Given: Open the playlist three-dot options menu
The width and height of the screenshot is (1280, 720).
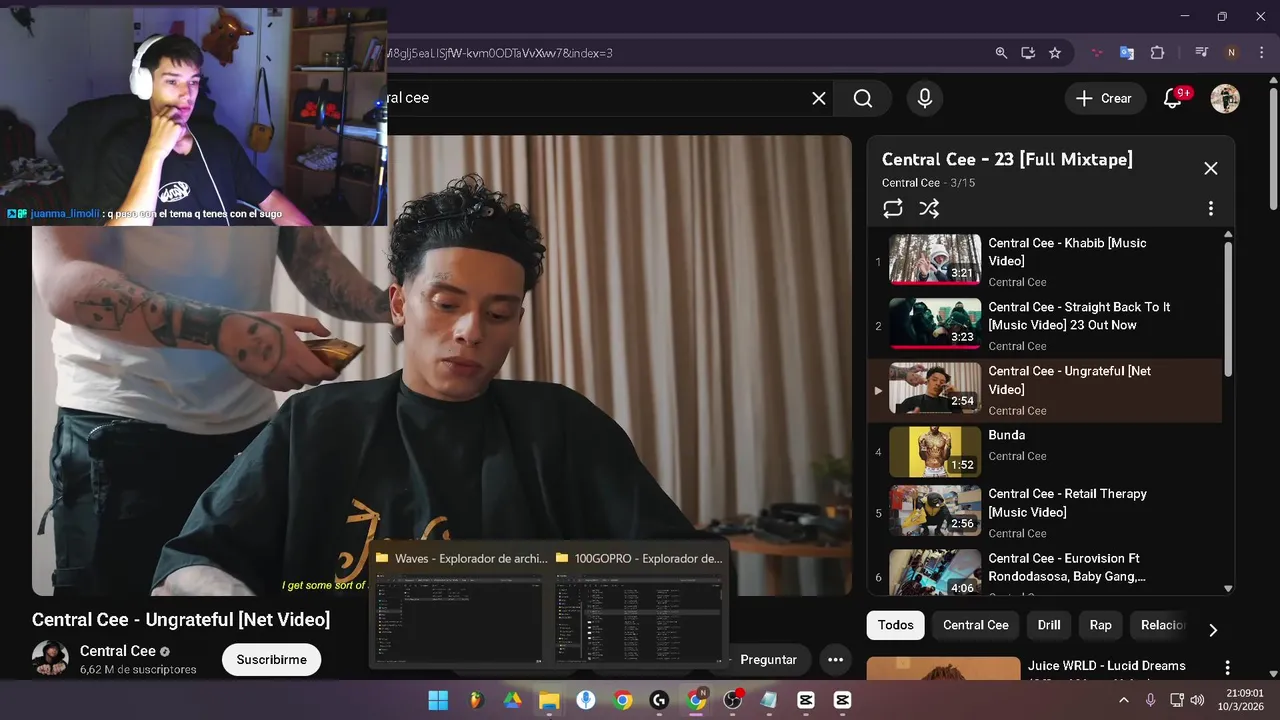Looking at the screenshot, I should (1211, 208).
